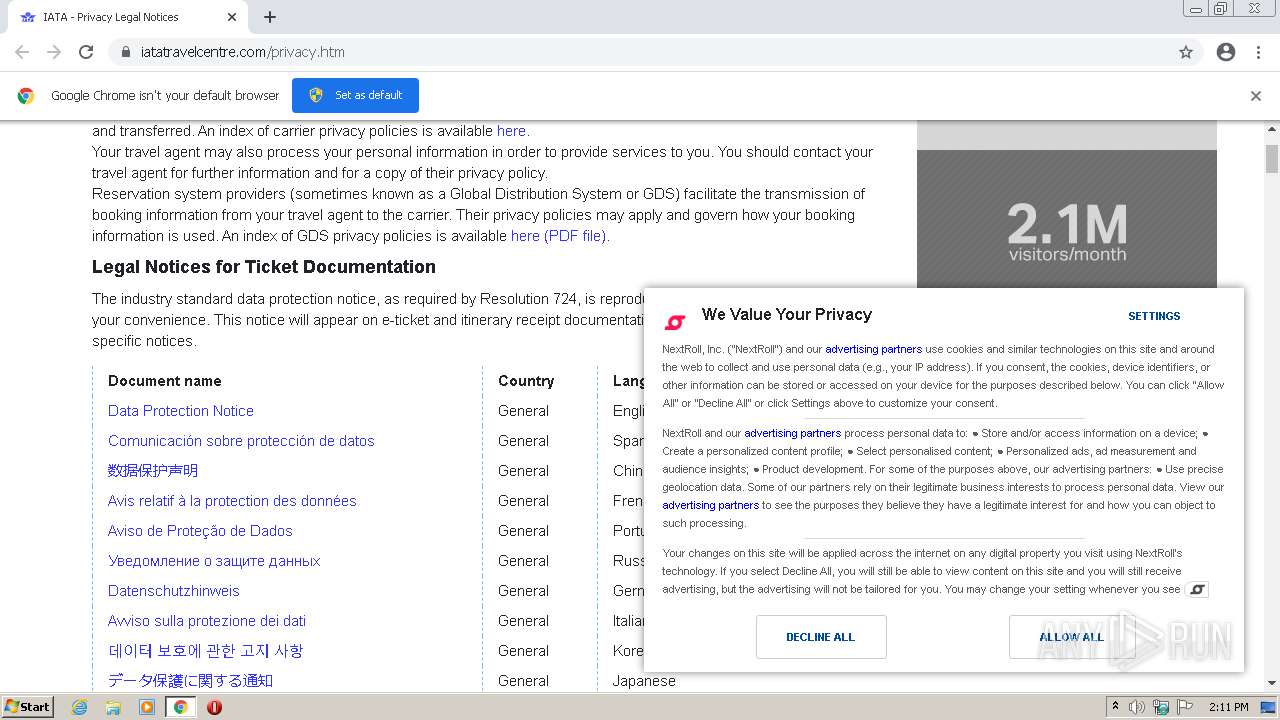Screen dimensions: 1280x720
Task: Click the network tray icon
Action: click(1161, 707)
